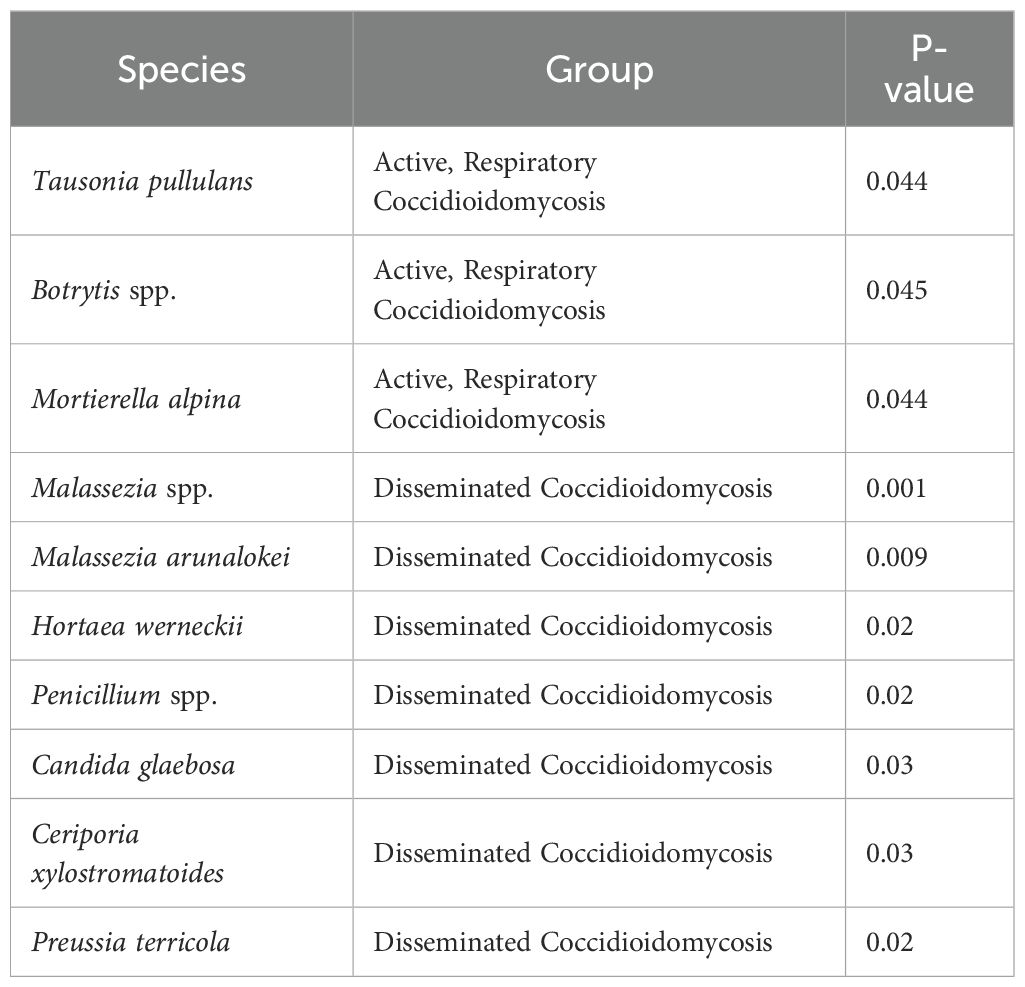Click the Mortierella alpina cell

click(136, 399)
